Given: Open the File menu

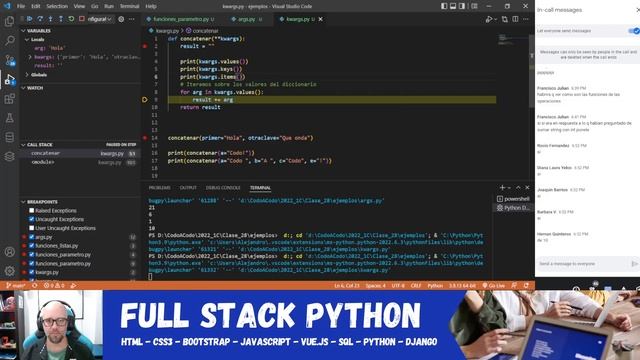Looking at the screenshot, I should tap(21, 6).
